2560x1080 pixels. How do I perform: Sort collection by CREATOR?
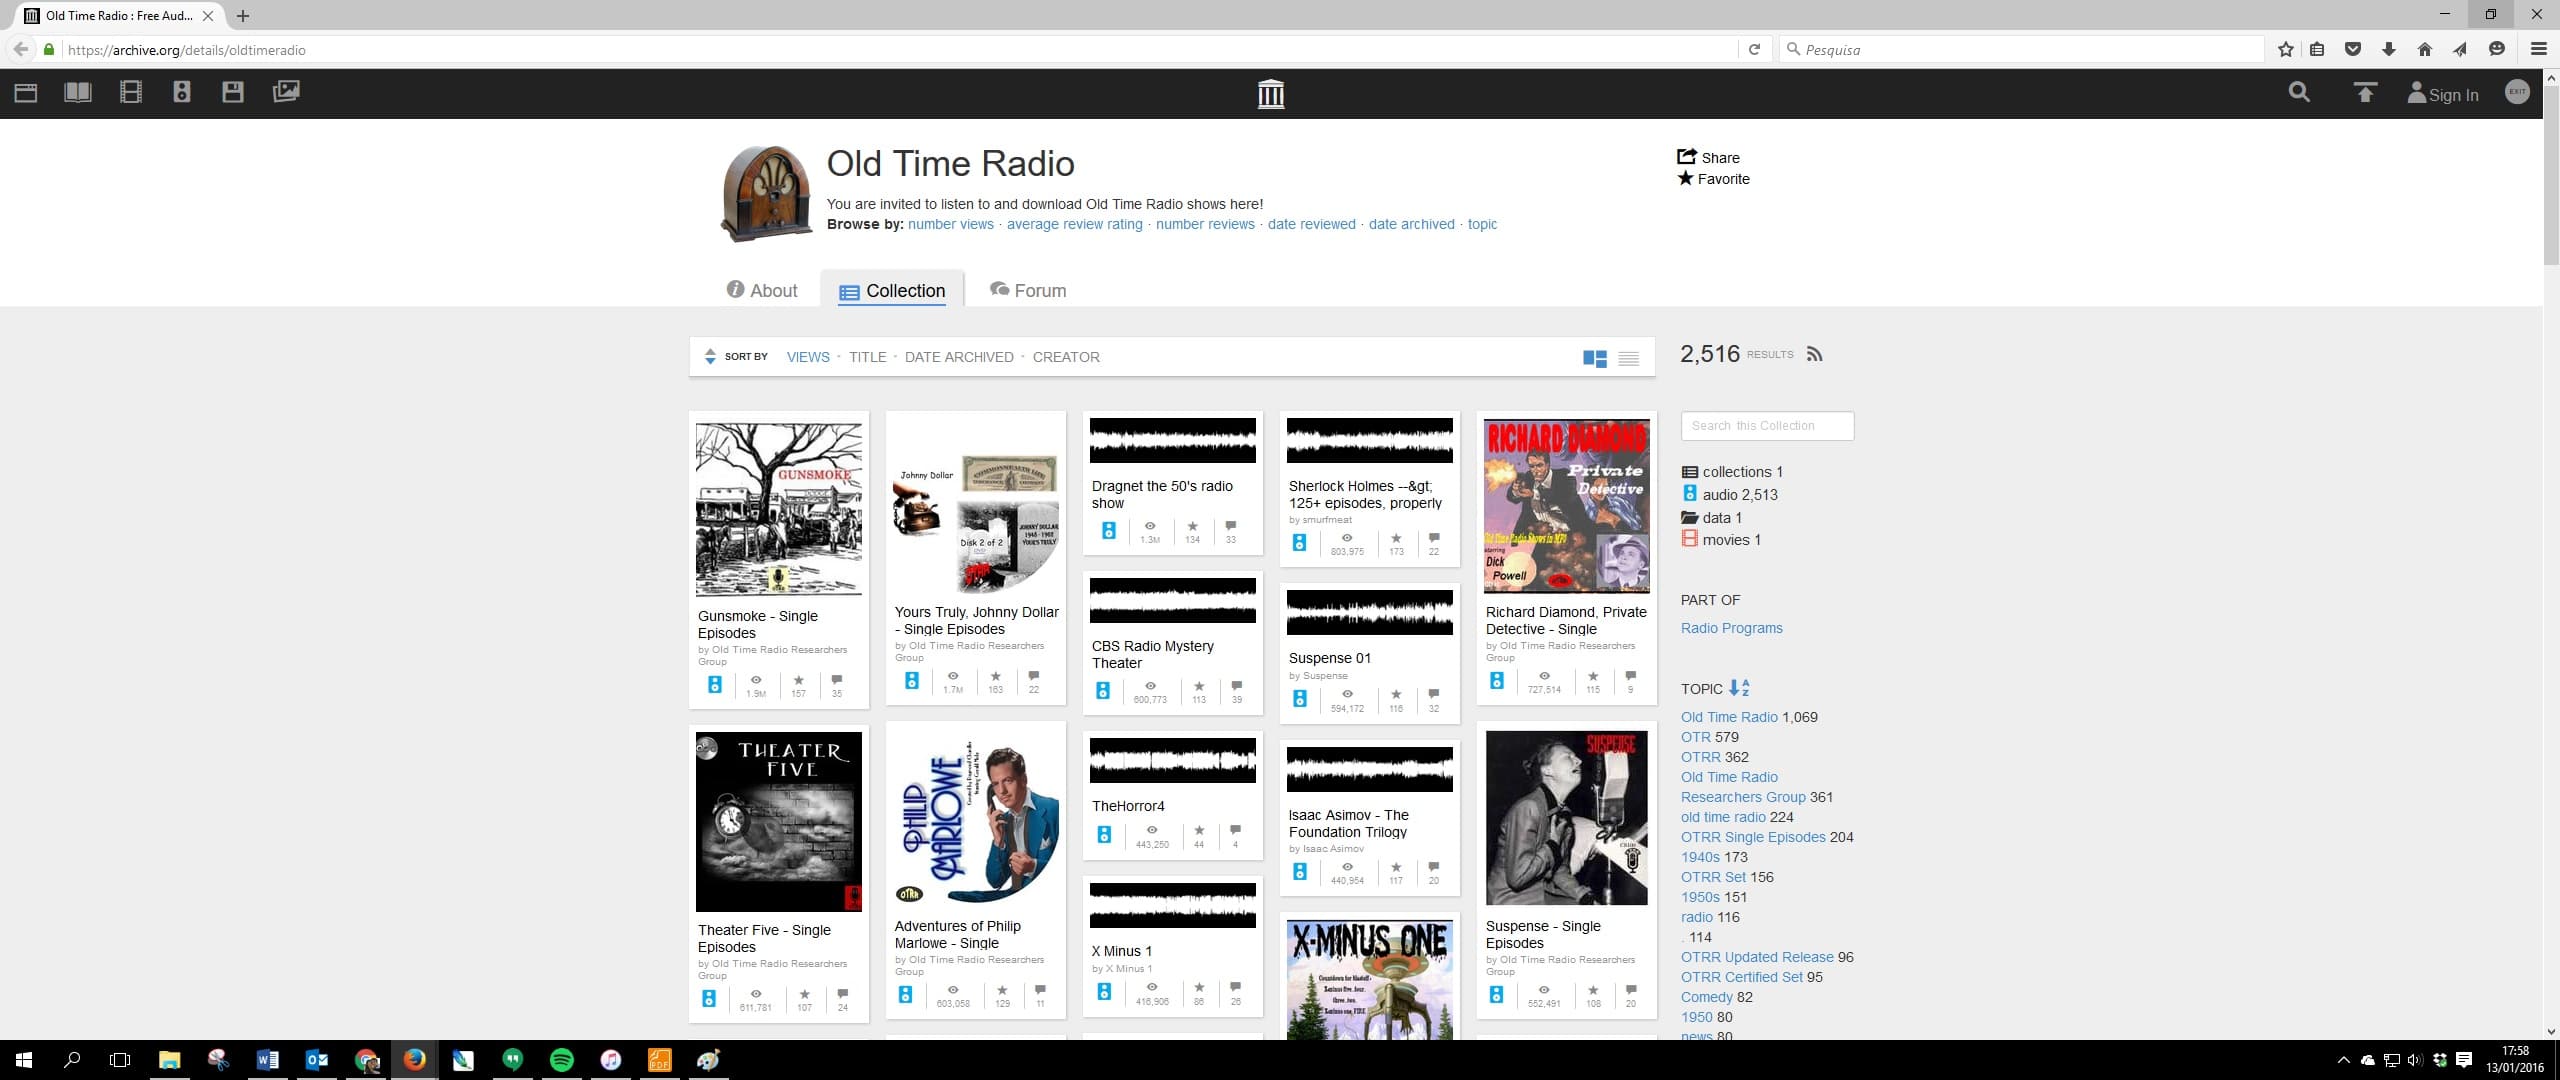point(1066,357)
